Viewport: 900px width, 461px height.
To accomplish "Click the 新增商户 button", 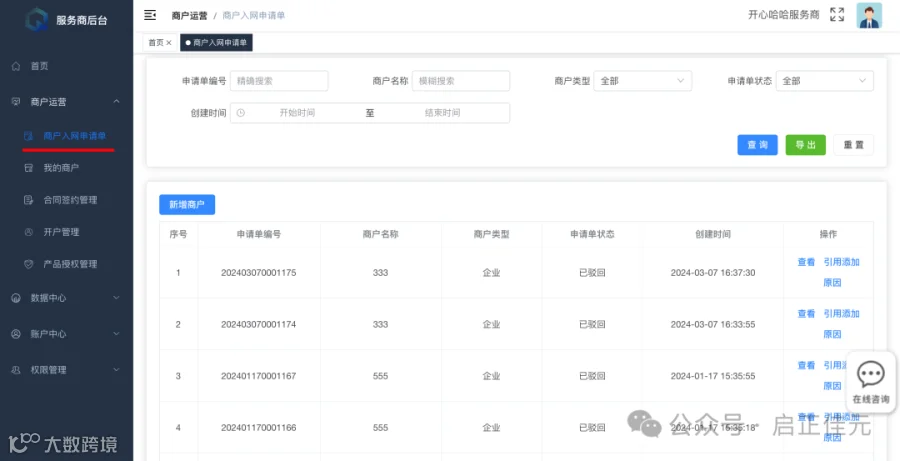I will (187, 204).
